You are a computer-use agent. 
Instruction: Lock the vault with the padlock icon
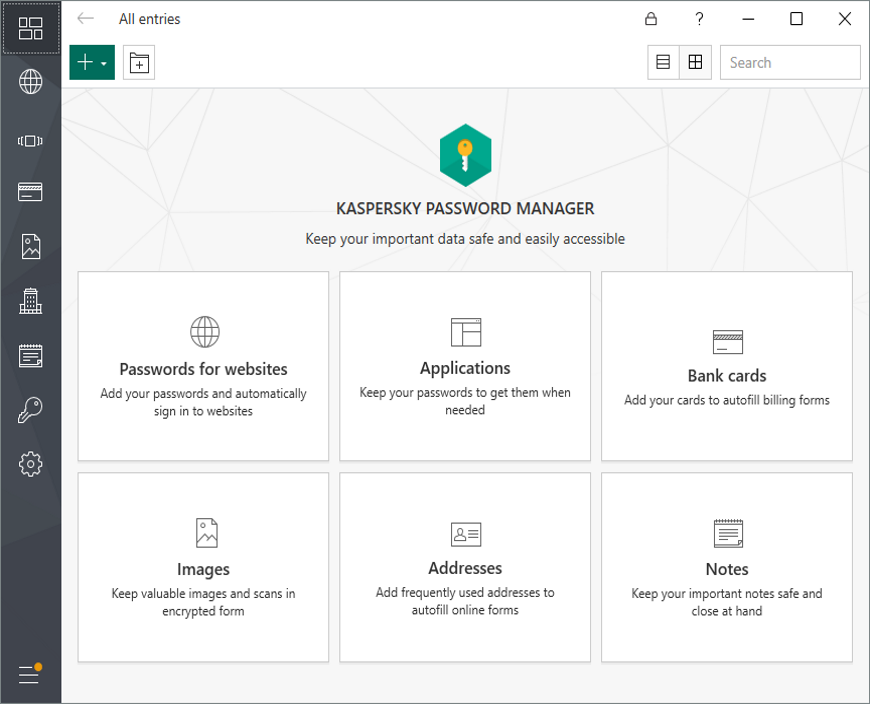tap(651, 19)
